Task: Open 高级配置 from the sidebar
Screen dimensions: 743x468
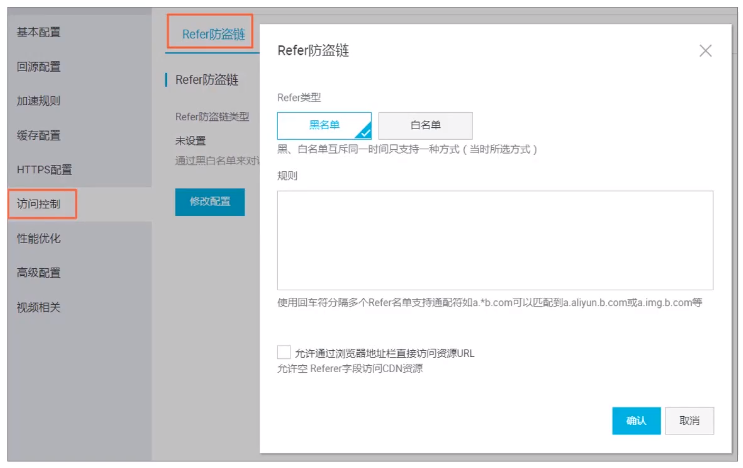Action: [39, 272]
